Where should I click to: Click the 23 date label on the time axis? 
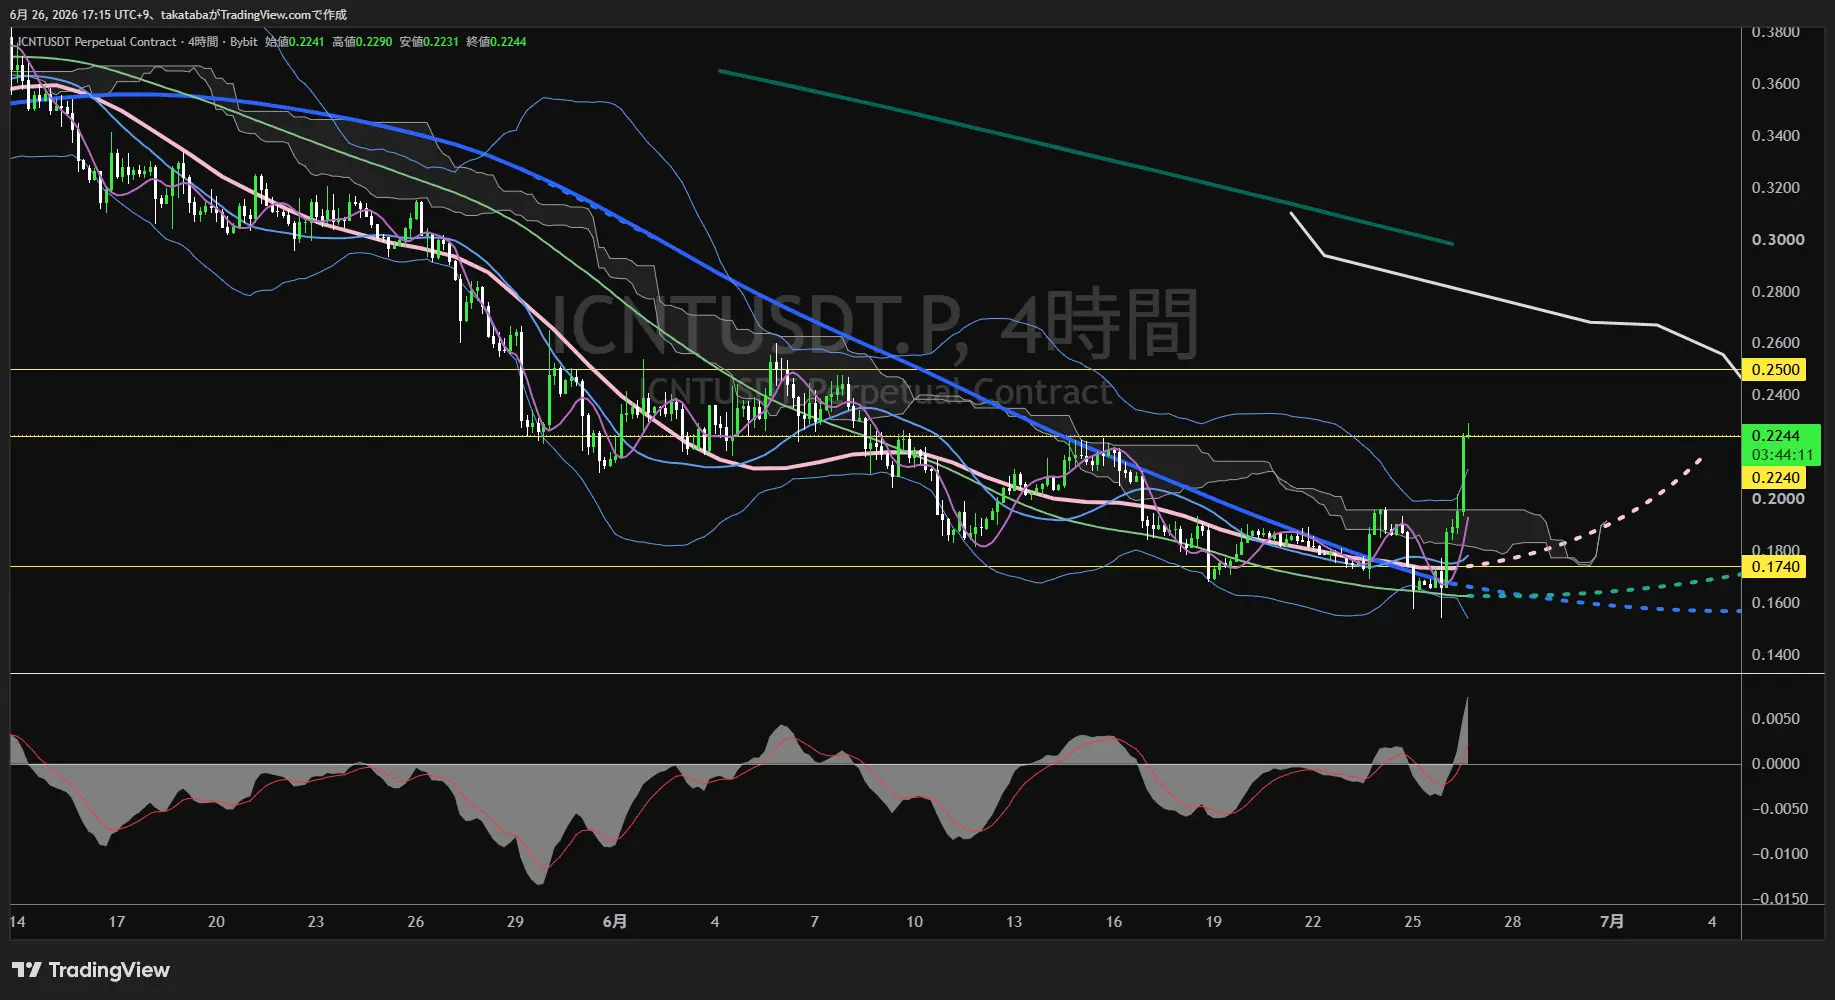316,922
